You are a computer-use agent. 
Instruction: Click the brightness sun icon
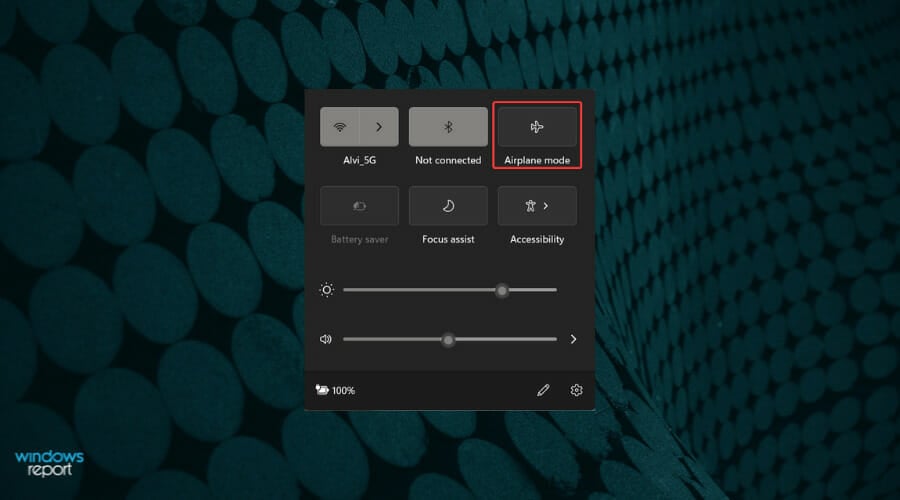[x=327, y=290]
